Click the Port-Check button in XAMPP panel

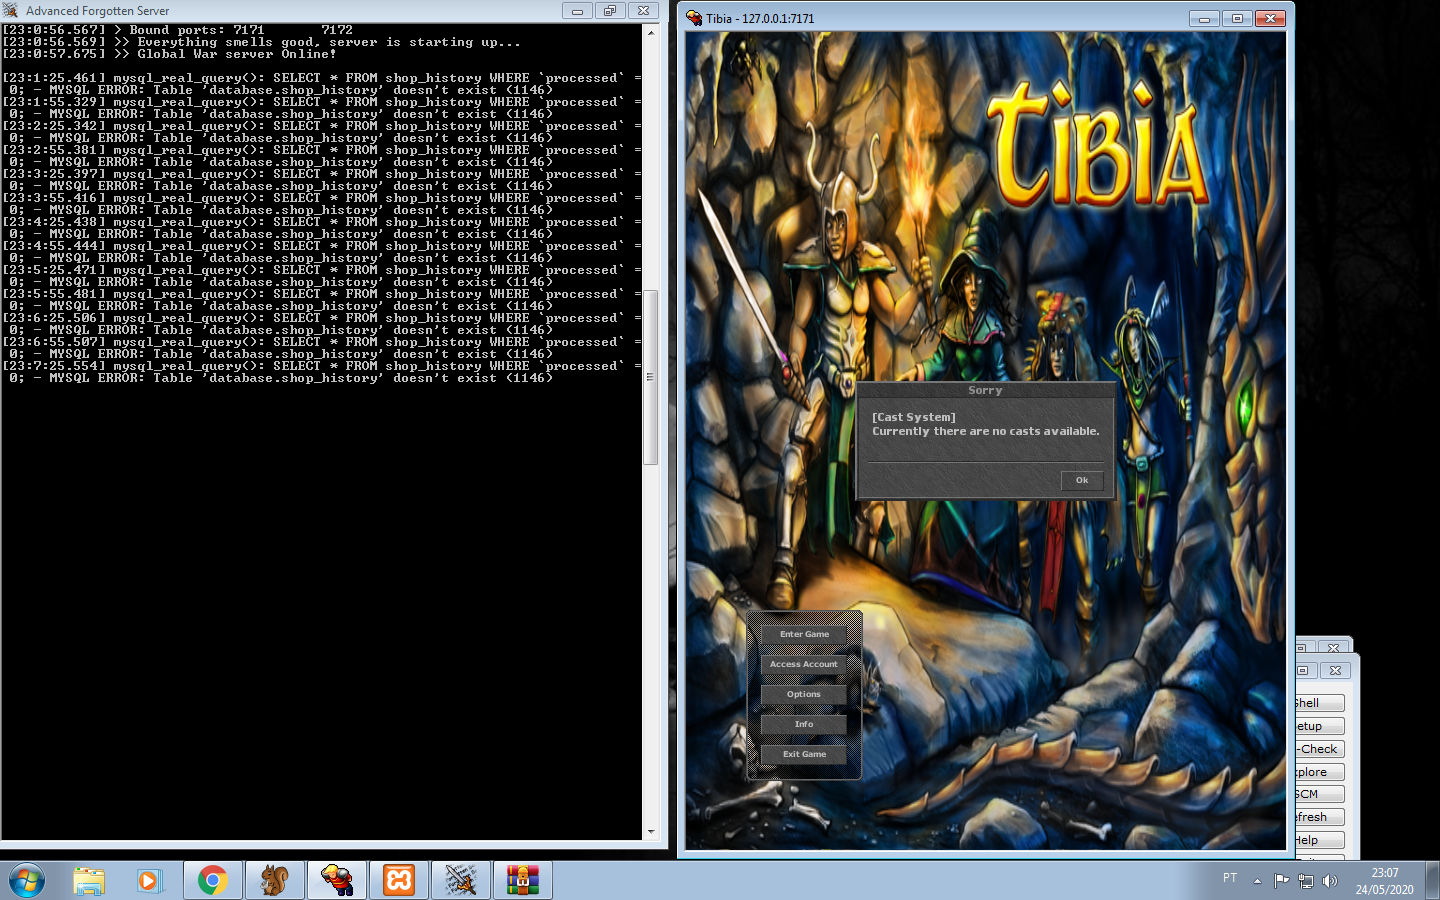(1320, 749)
